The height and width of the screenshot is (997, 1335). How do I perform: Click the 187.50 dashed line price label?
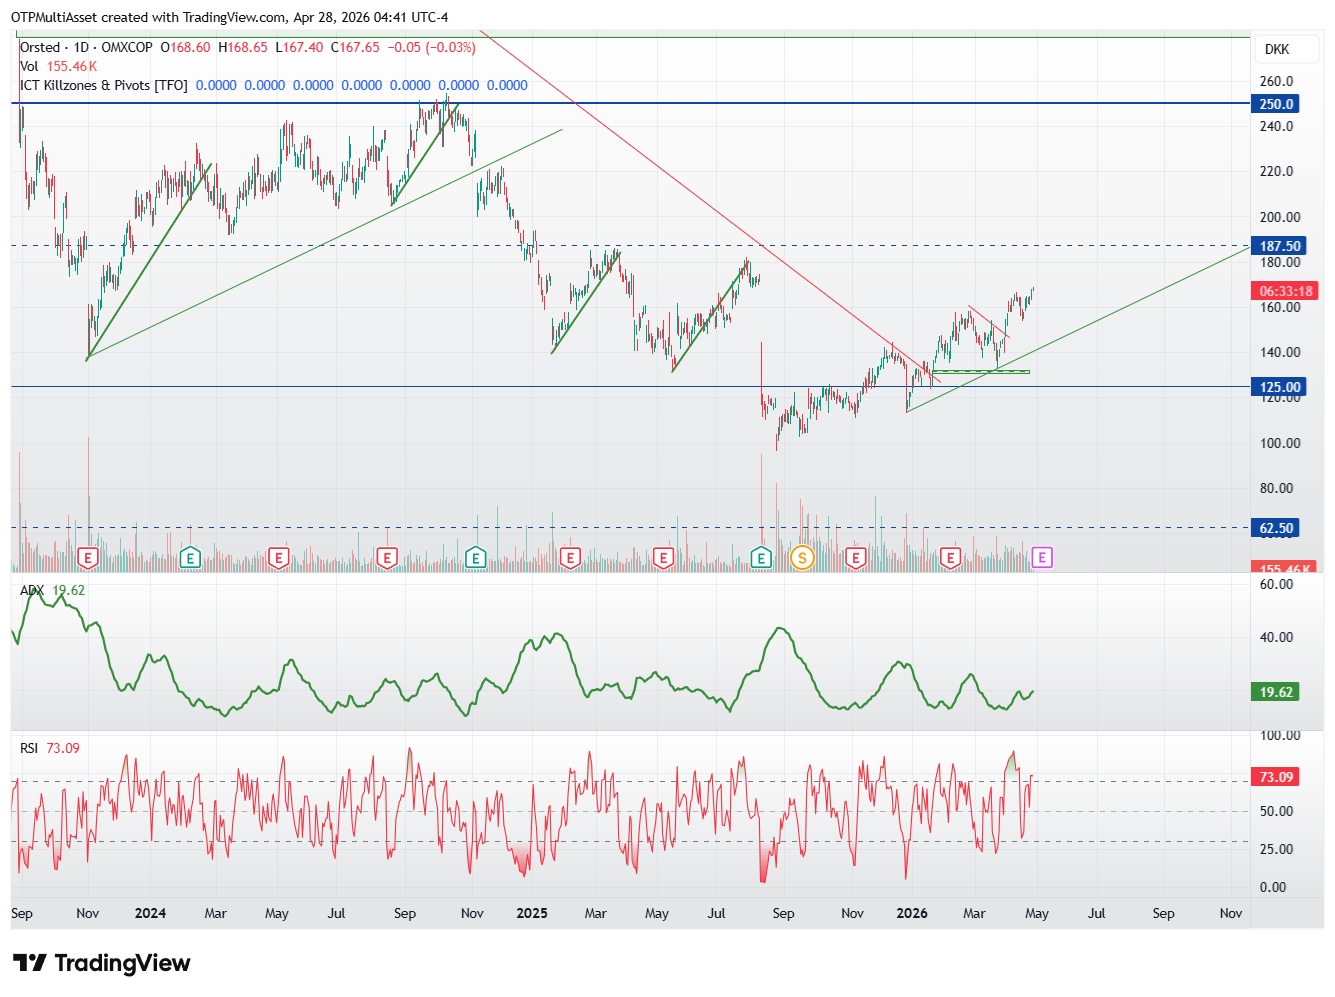(x=1279, y=246)
